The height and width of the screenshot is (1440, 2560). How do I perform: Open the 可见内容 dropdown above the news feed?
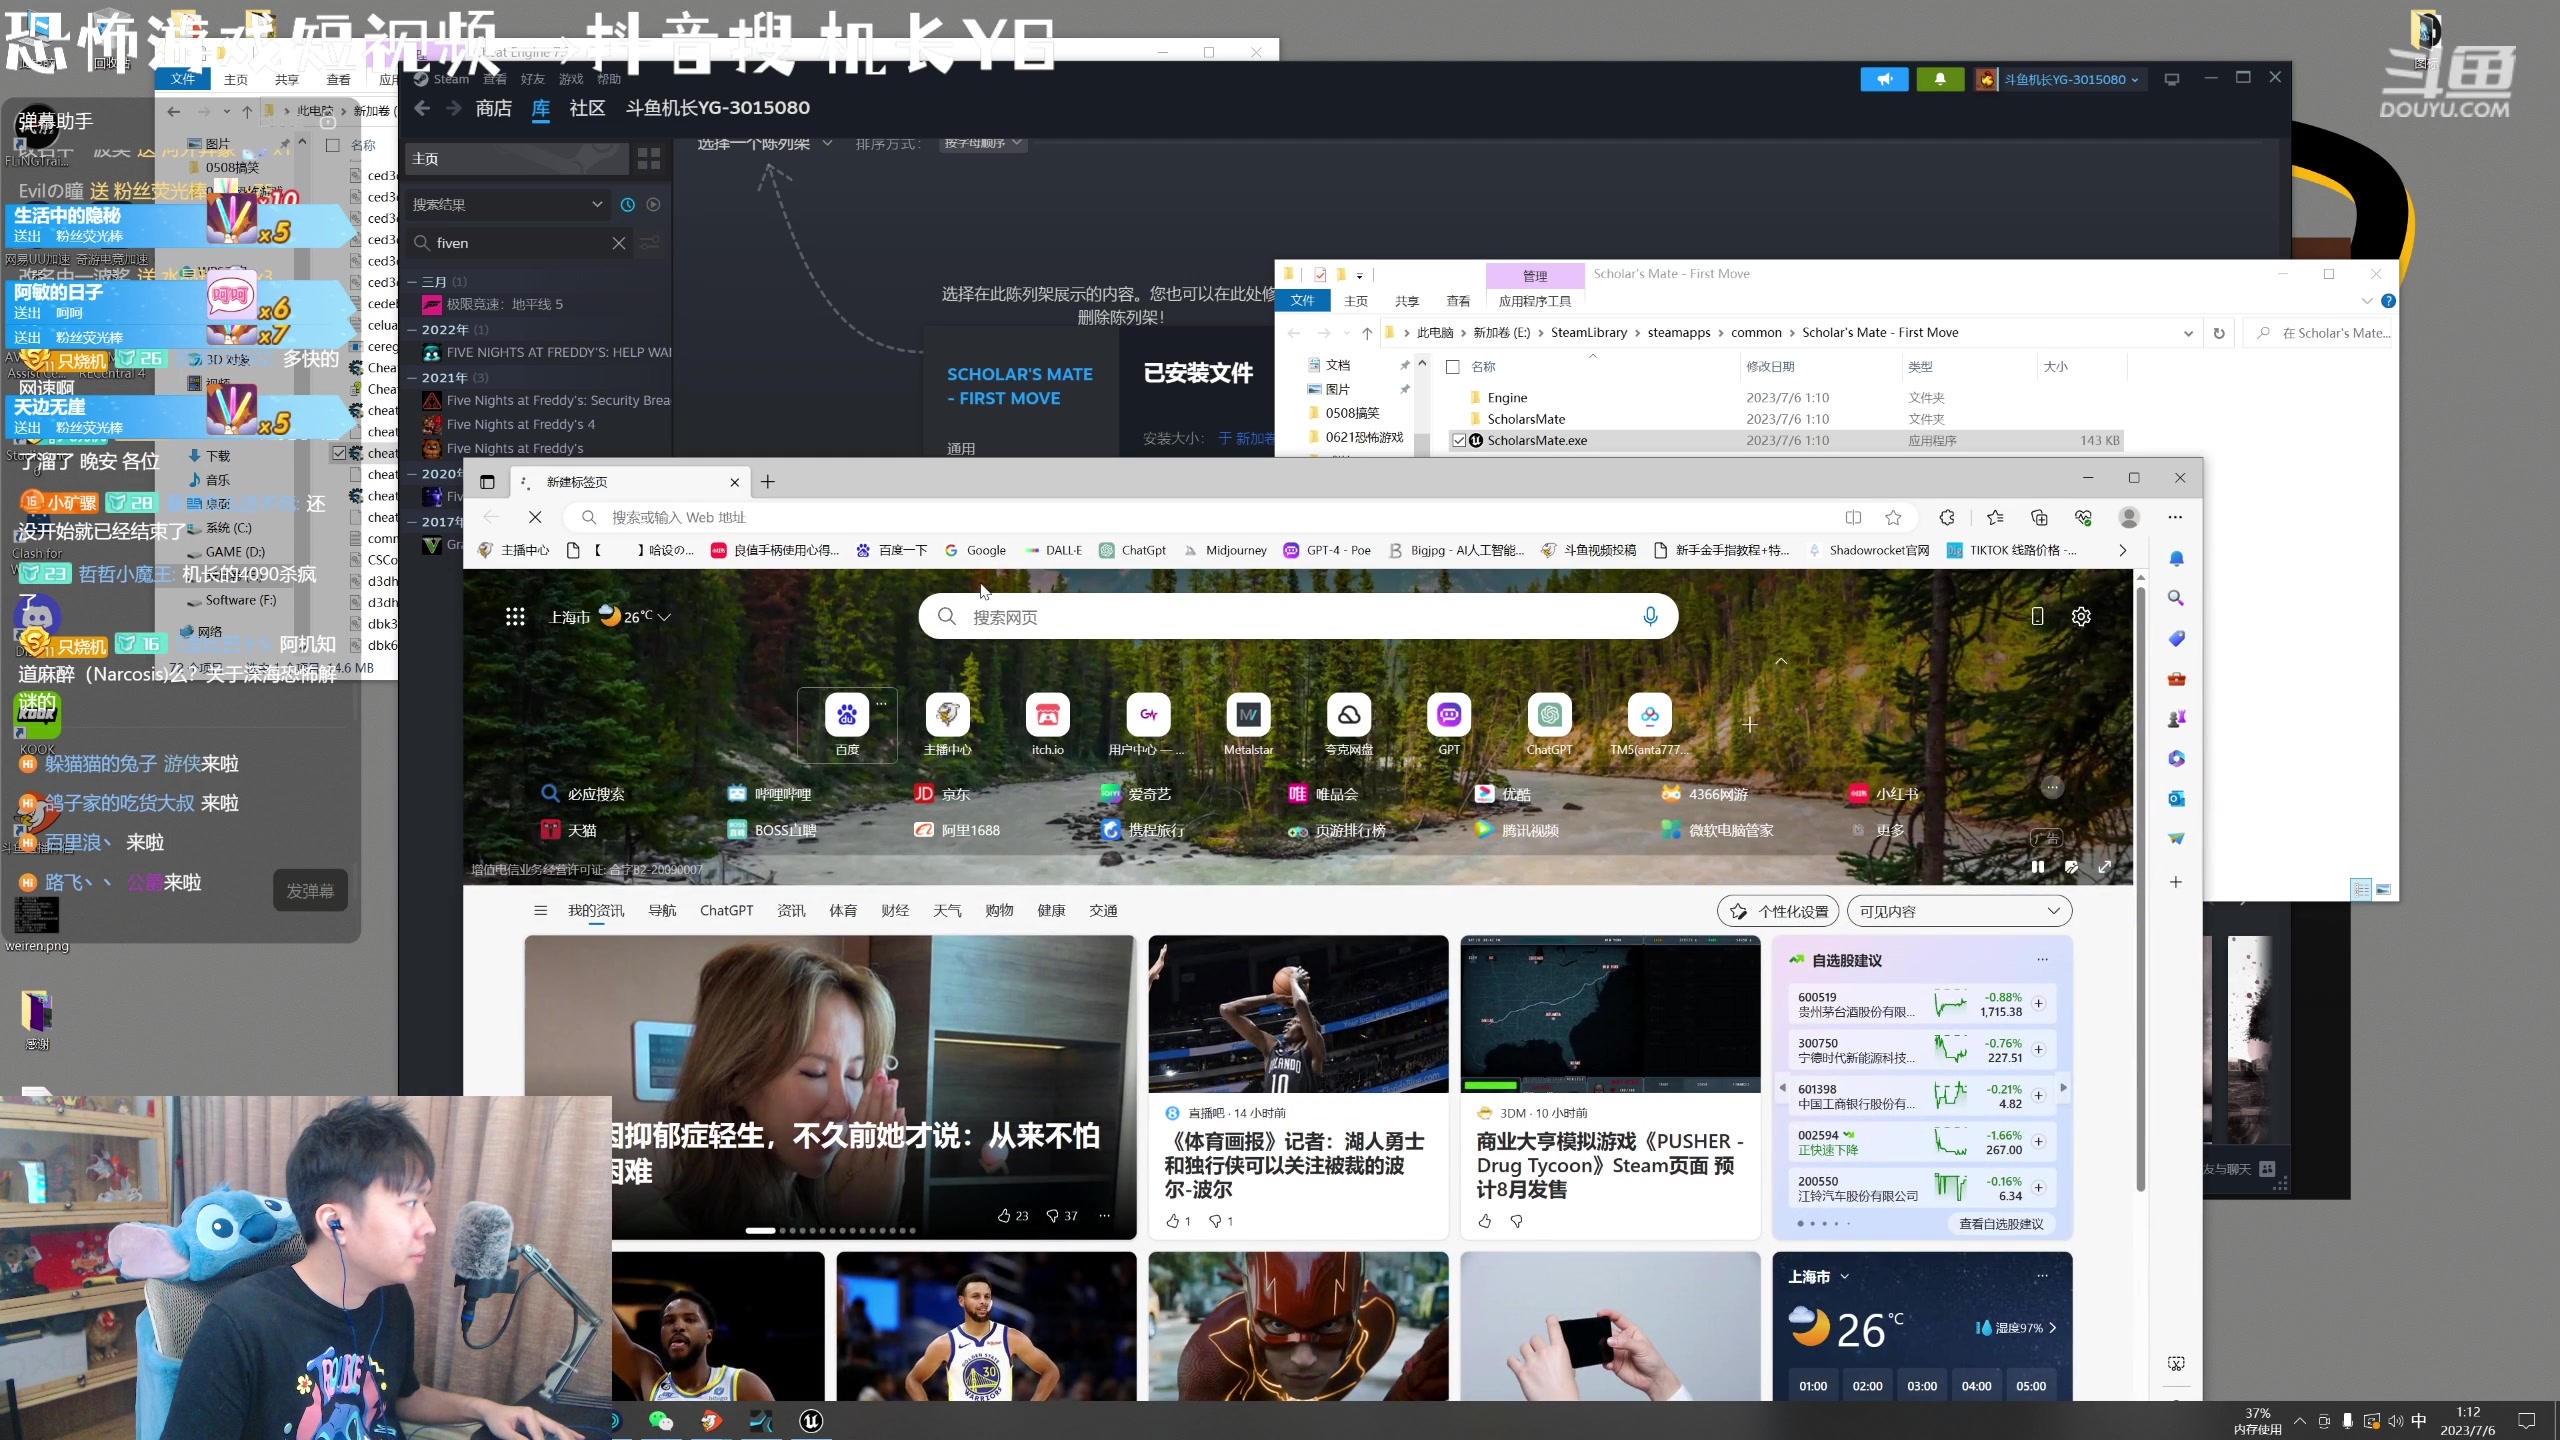1958,911
